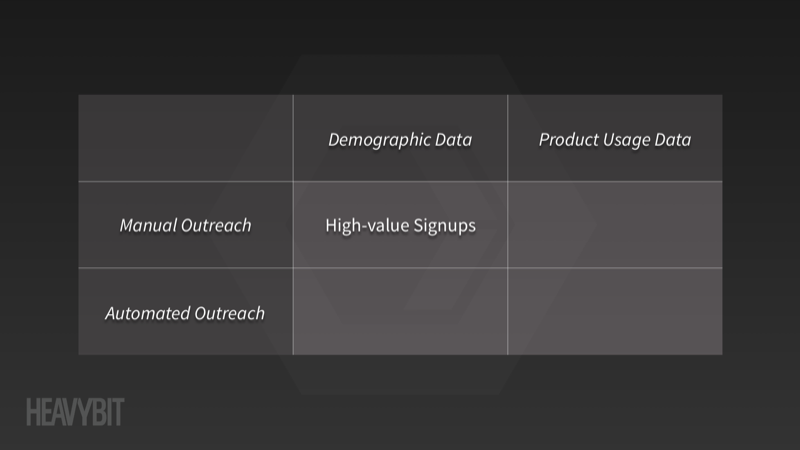Click empty cell for Automated Outreach under Demographic Data
The width and height of the screenshot is (800, 450).
[x=401, y=311]
